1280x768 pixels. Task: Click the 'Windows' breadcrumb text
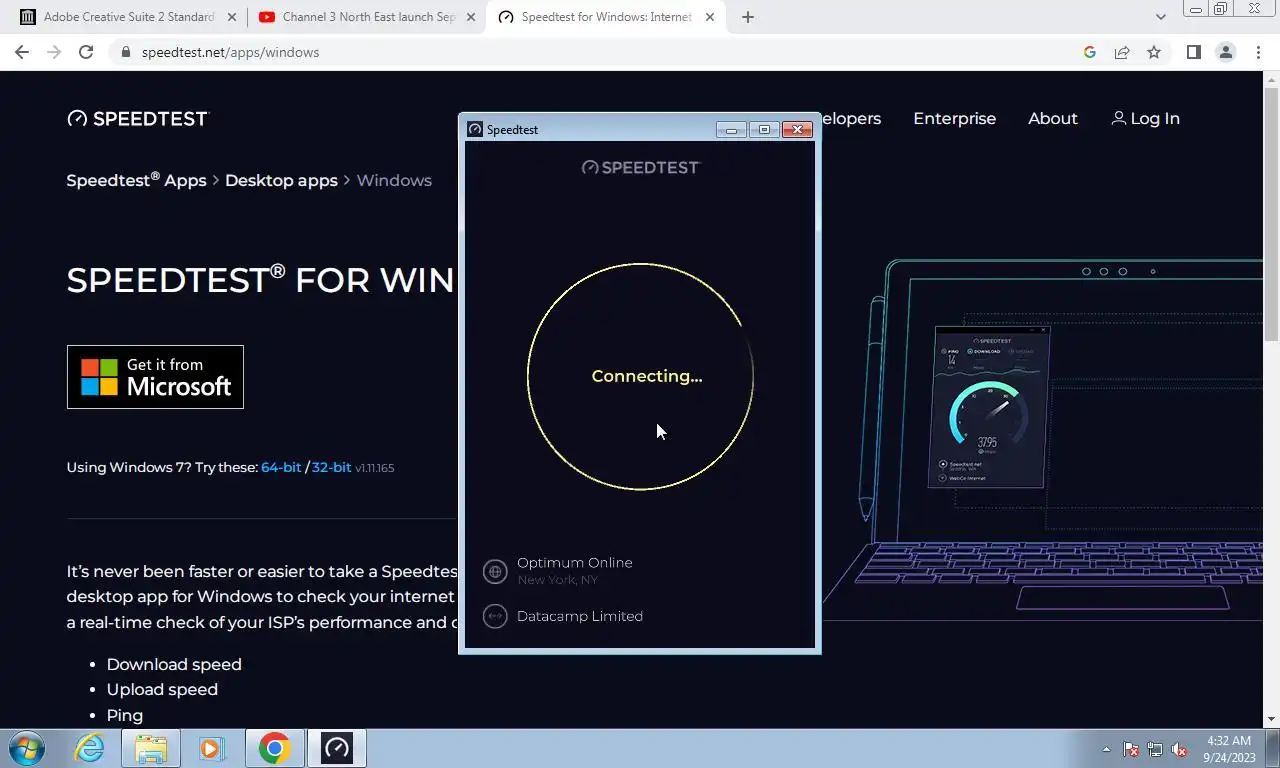coord(394,180)
